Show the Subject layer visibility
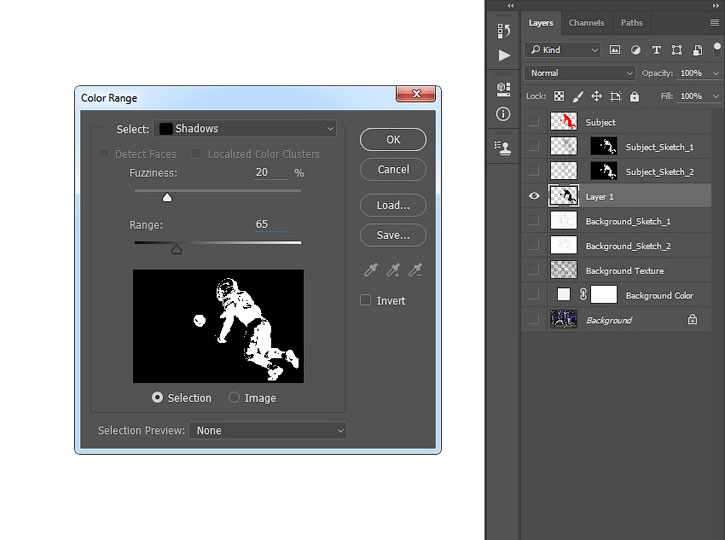 coord(534,121)
